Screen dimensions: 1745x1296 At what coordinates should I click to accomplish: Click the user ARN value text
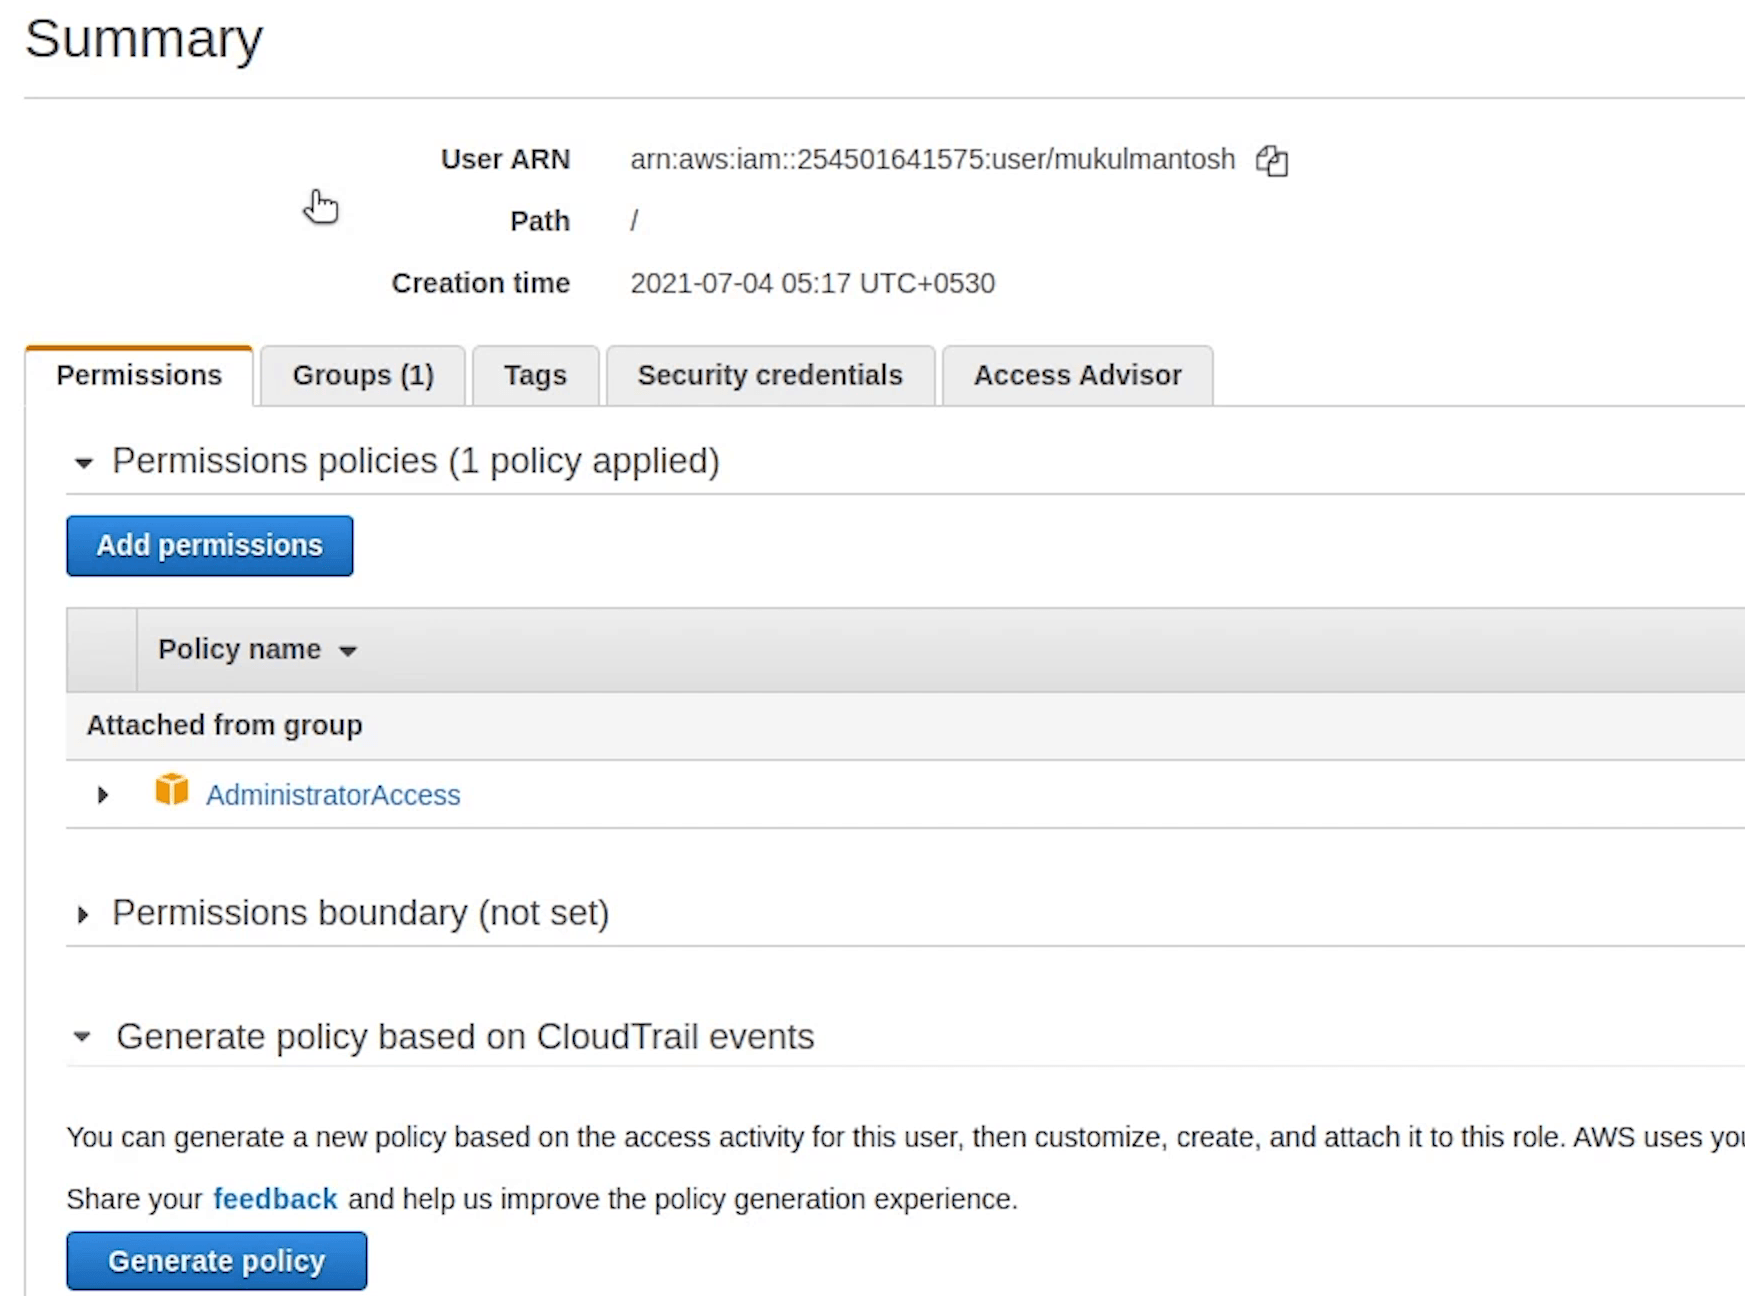coord(932,160)
